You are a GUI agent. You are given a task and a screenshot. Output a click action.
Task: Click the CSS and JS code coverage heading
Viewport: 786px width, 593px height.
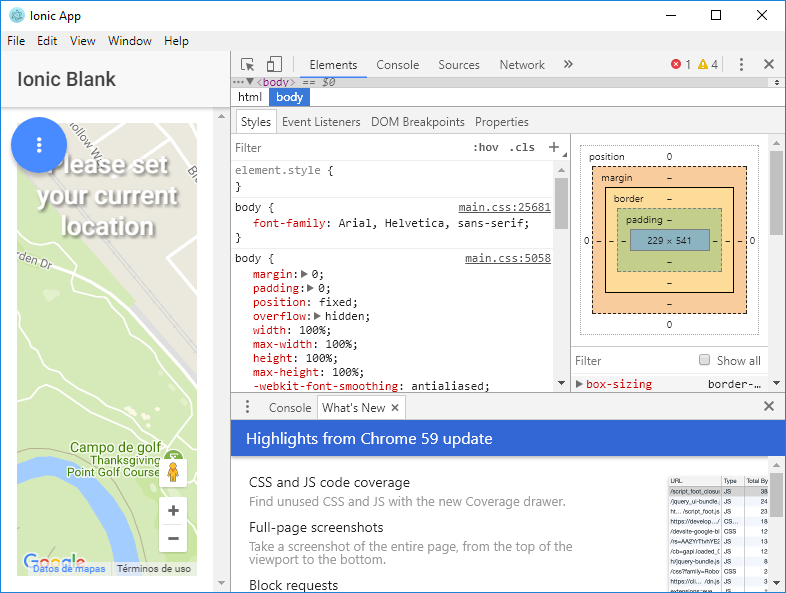[329, 482]
